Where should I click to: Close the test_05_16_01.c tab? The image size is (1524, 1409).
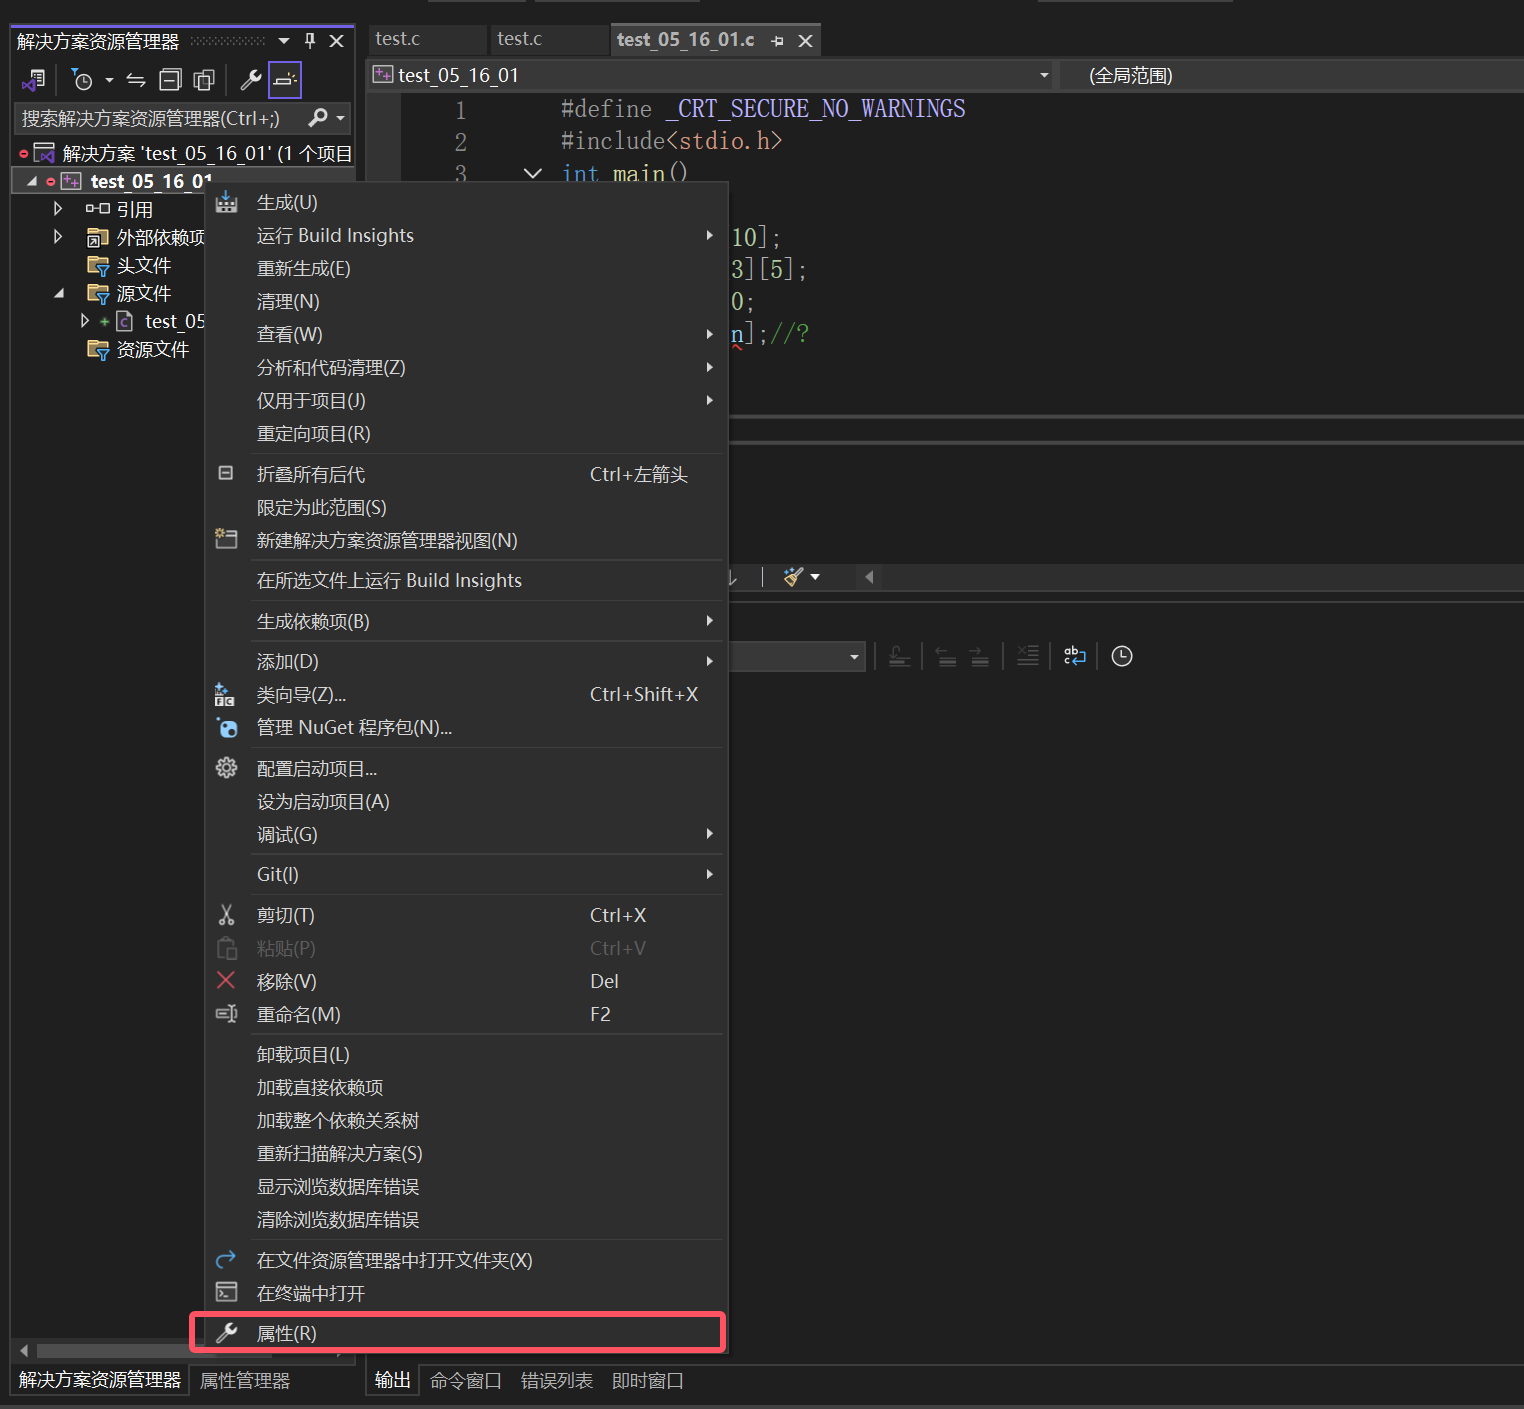[x=805, y=41]
